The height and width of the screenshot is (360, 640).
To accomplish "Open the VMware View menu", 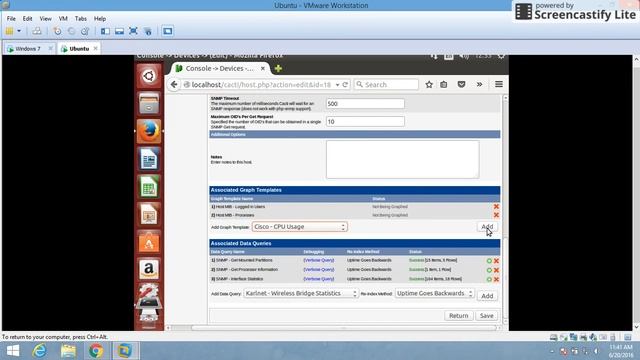I will pyautogui.click(x=45, y=19).
